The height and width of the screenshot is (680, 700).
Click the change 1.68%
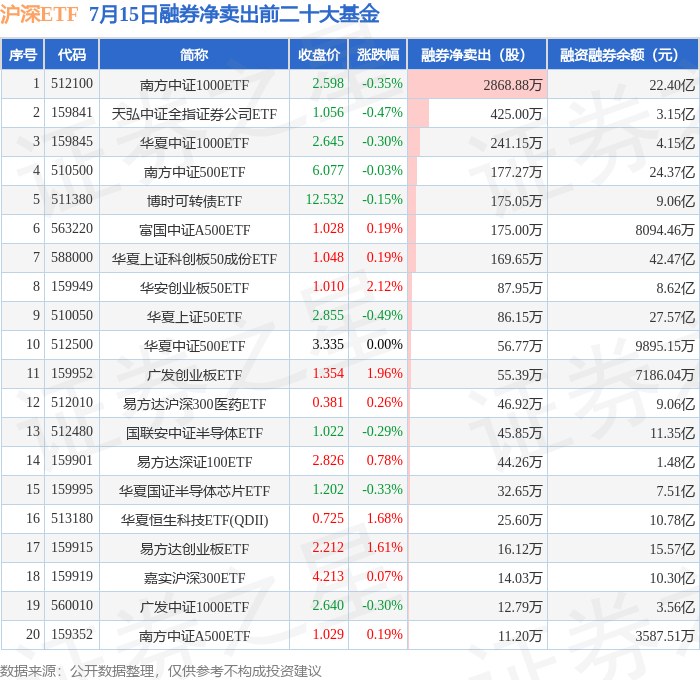[384, 519]
